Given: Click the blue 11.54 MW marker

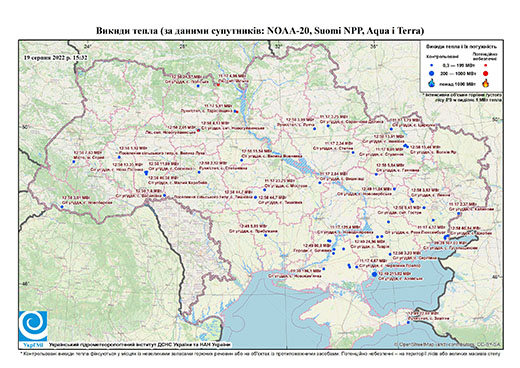Looking at the screenshot, I should tap(242, 160).
